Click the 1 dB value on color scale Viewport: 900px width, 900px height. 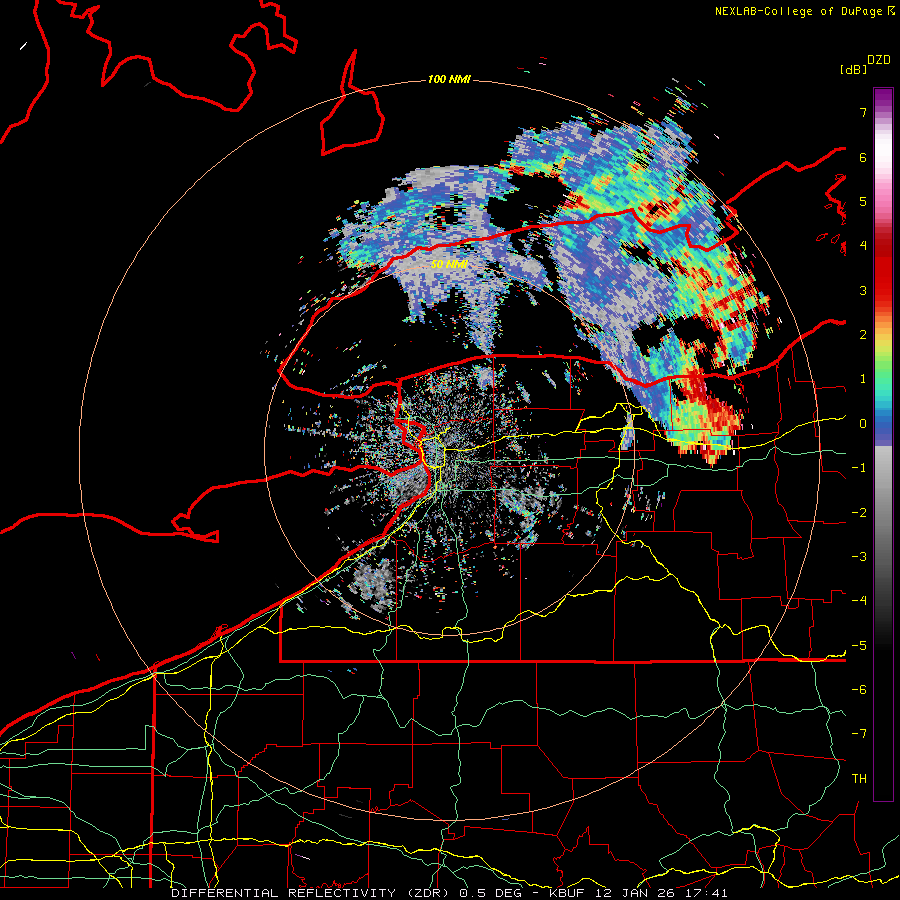(863, 379)
